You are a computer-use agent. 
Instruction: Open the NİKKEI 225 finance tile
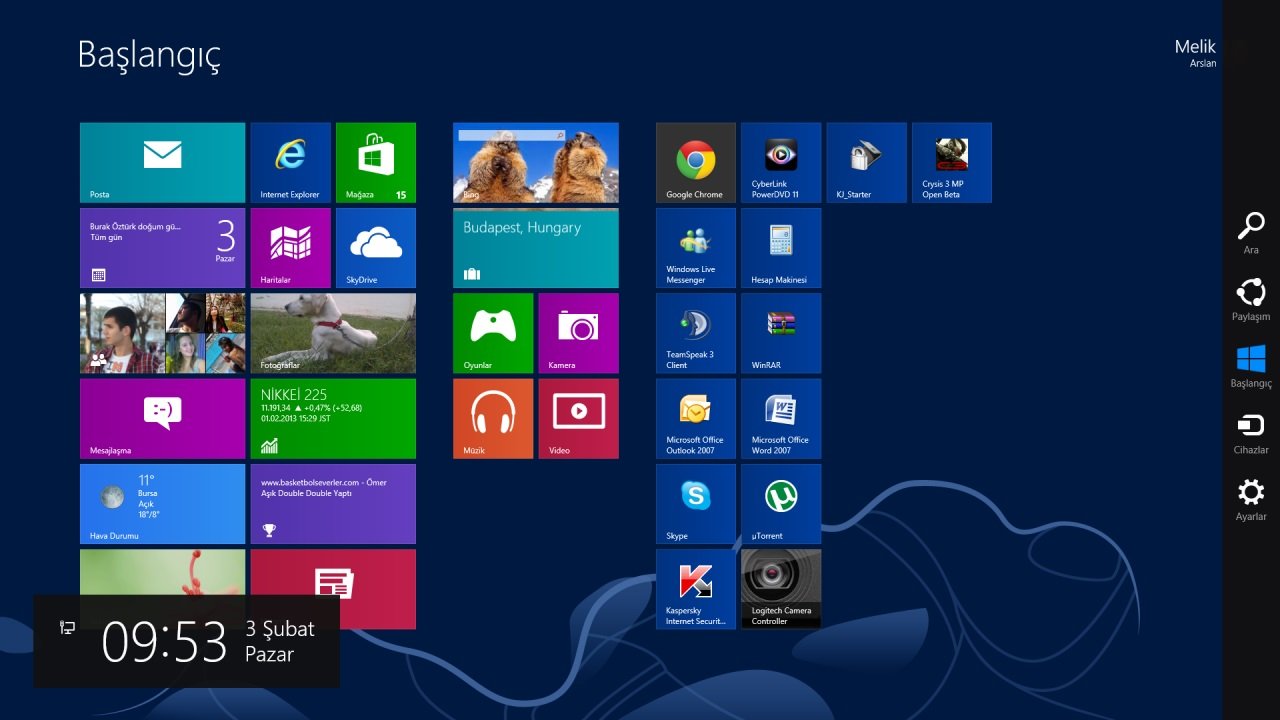pyautogui.click(x=333, y=418)
